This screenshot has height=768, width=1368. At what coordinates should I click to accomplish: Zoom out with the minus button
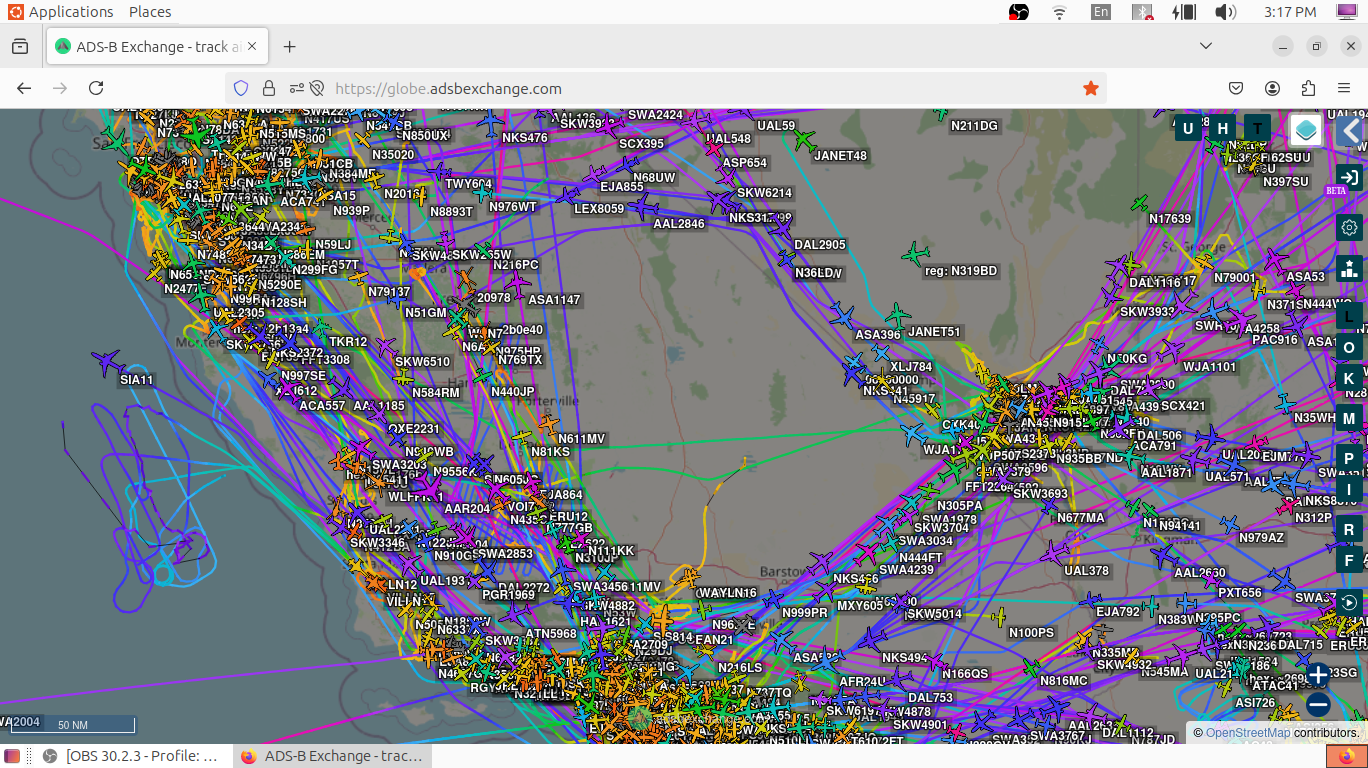click(1318, 704)
